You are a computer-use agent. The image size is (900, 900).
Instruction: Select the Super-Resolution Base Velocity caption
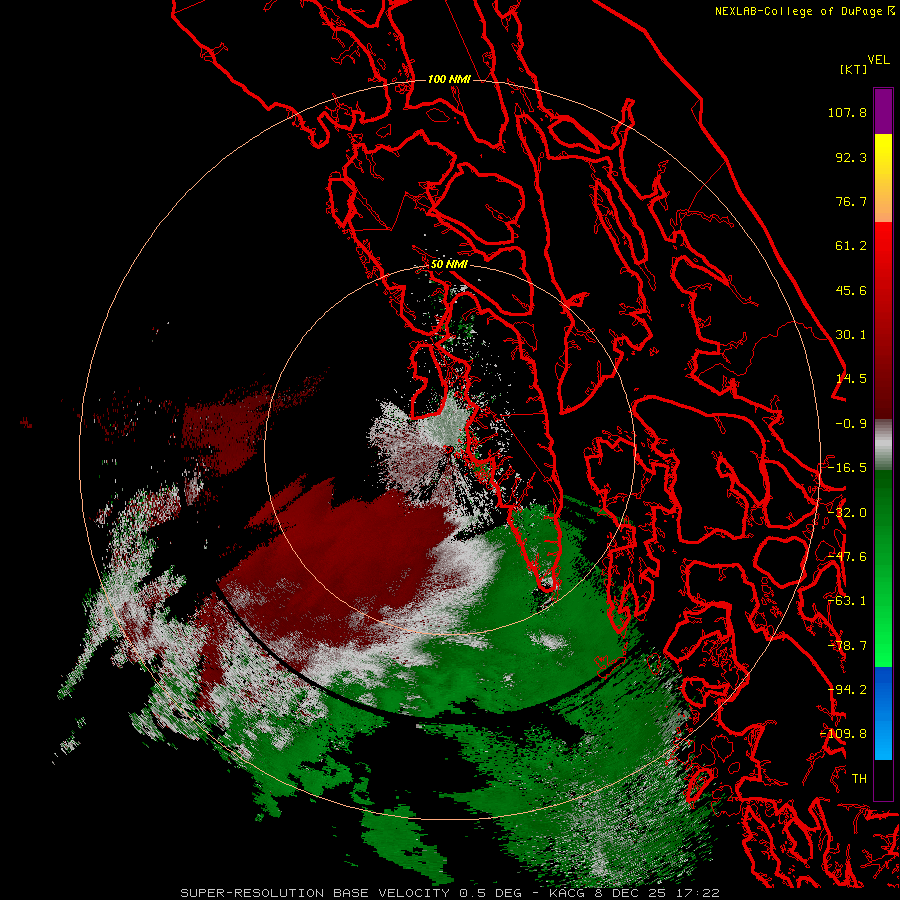(450, 893)
